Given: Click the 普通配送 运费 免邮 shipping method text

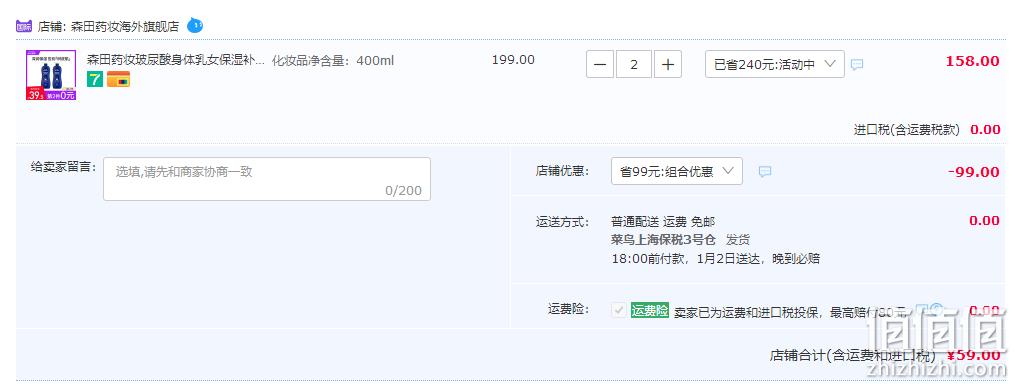Looking at the screenshot, I should (x=664, y=221).
